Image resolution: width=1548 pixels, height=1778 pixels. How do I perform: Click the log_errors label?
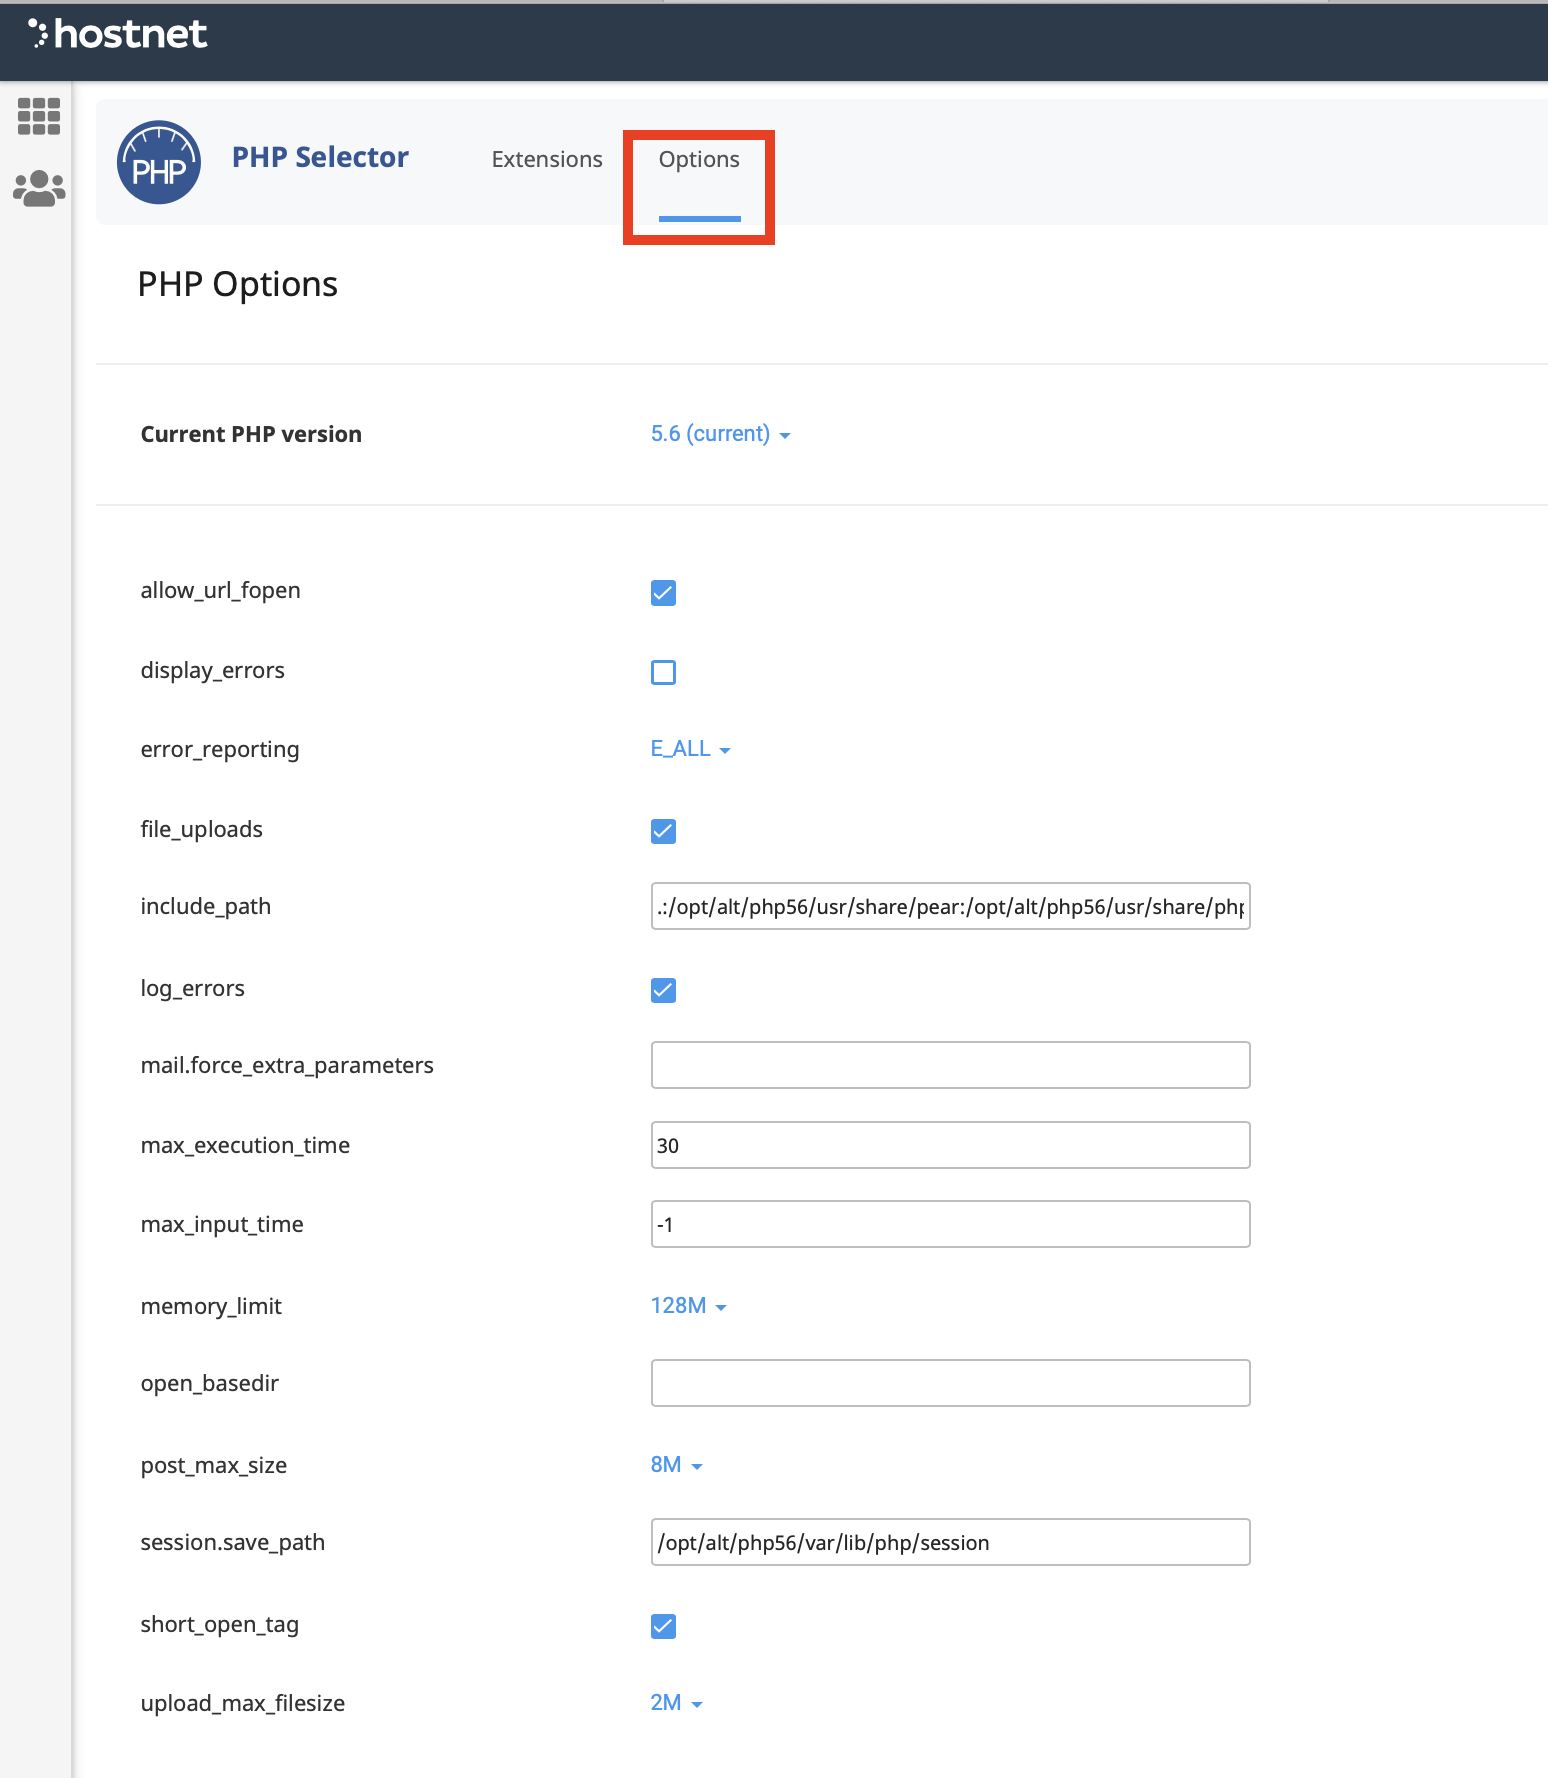tap(192, 989)
